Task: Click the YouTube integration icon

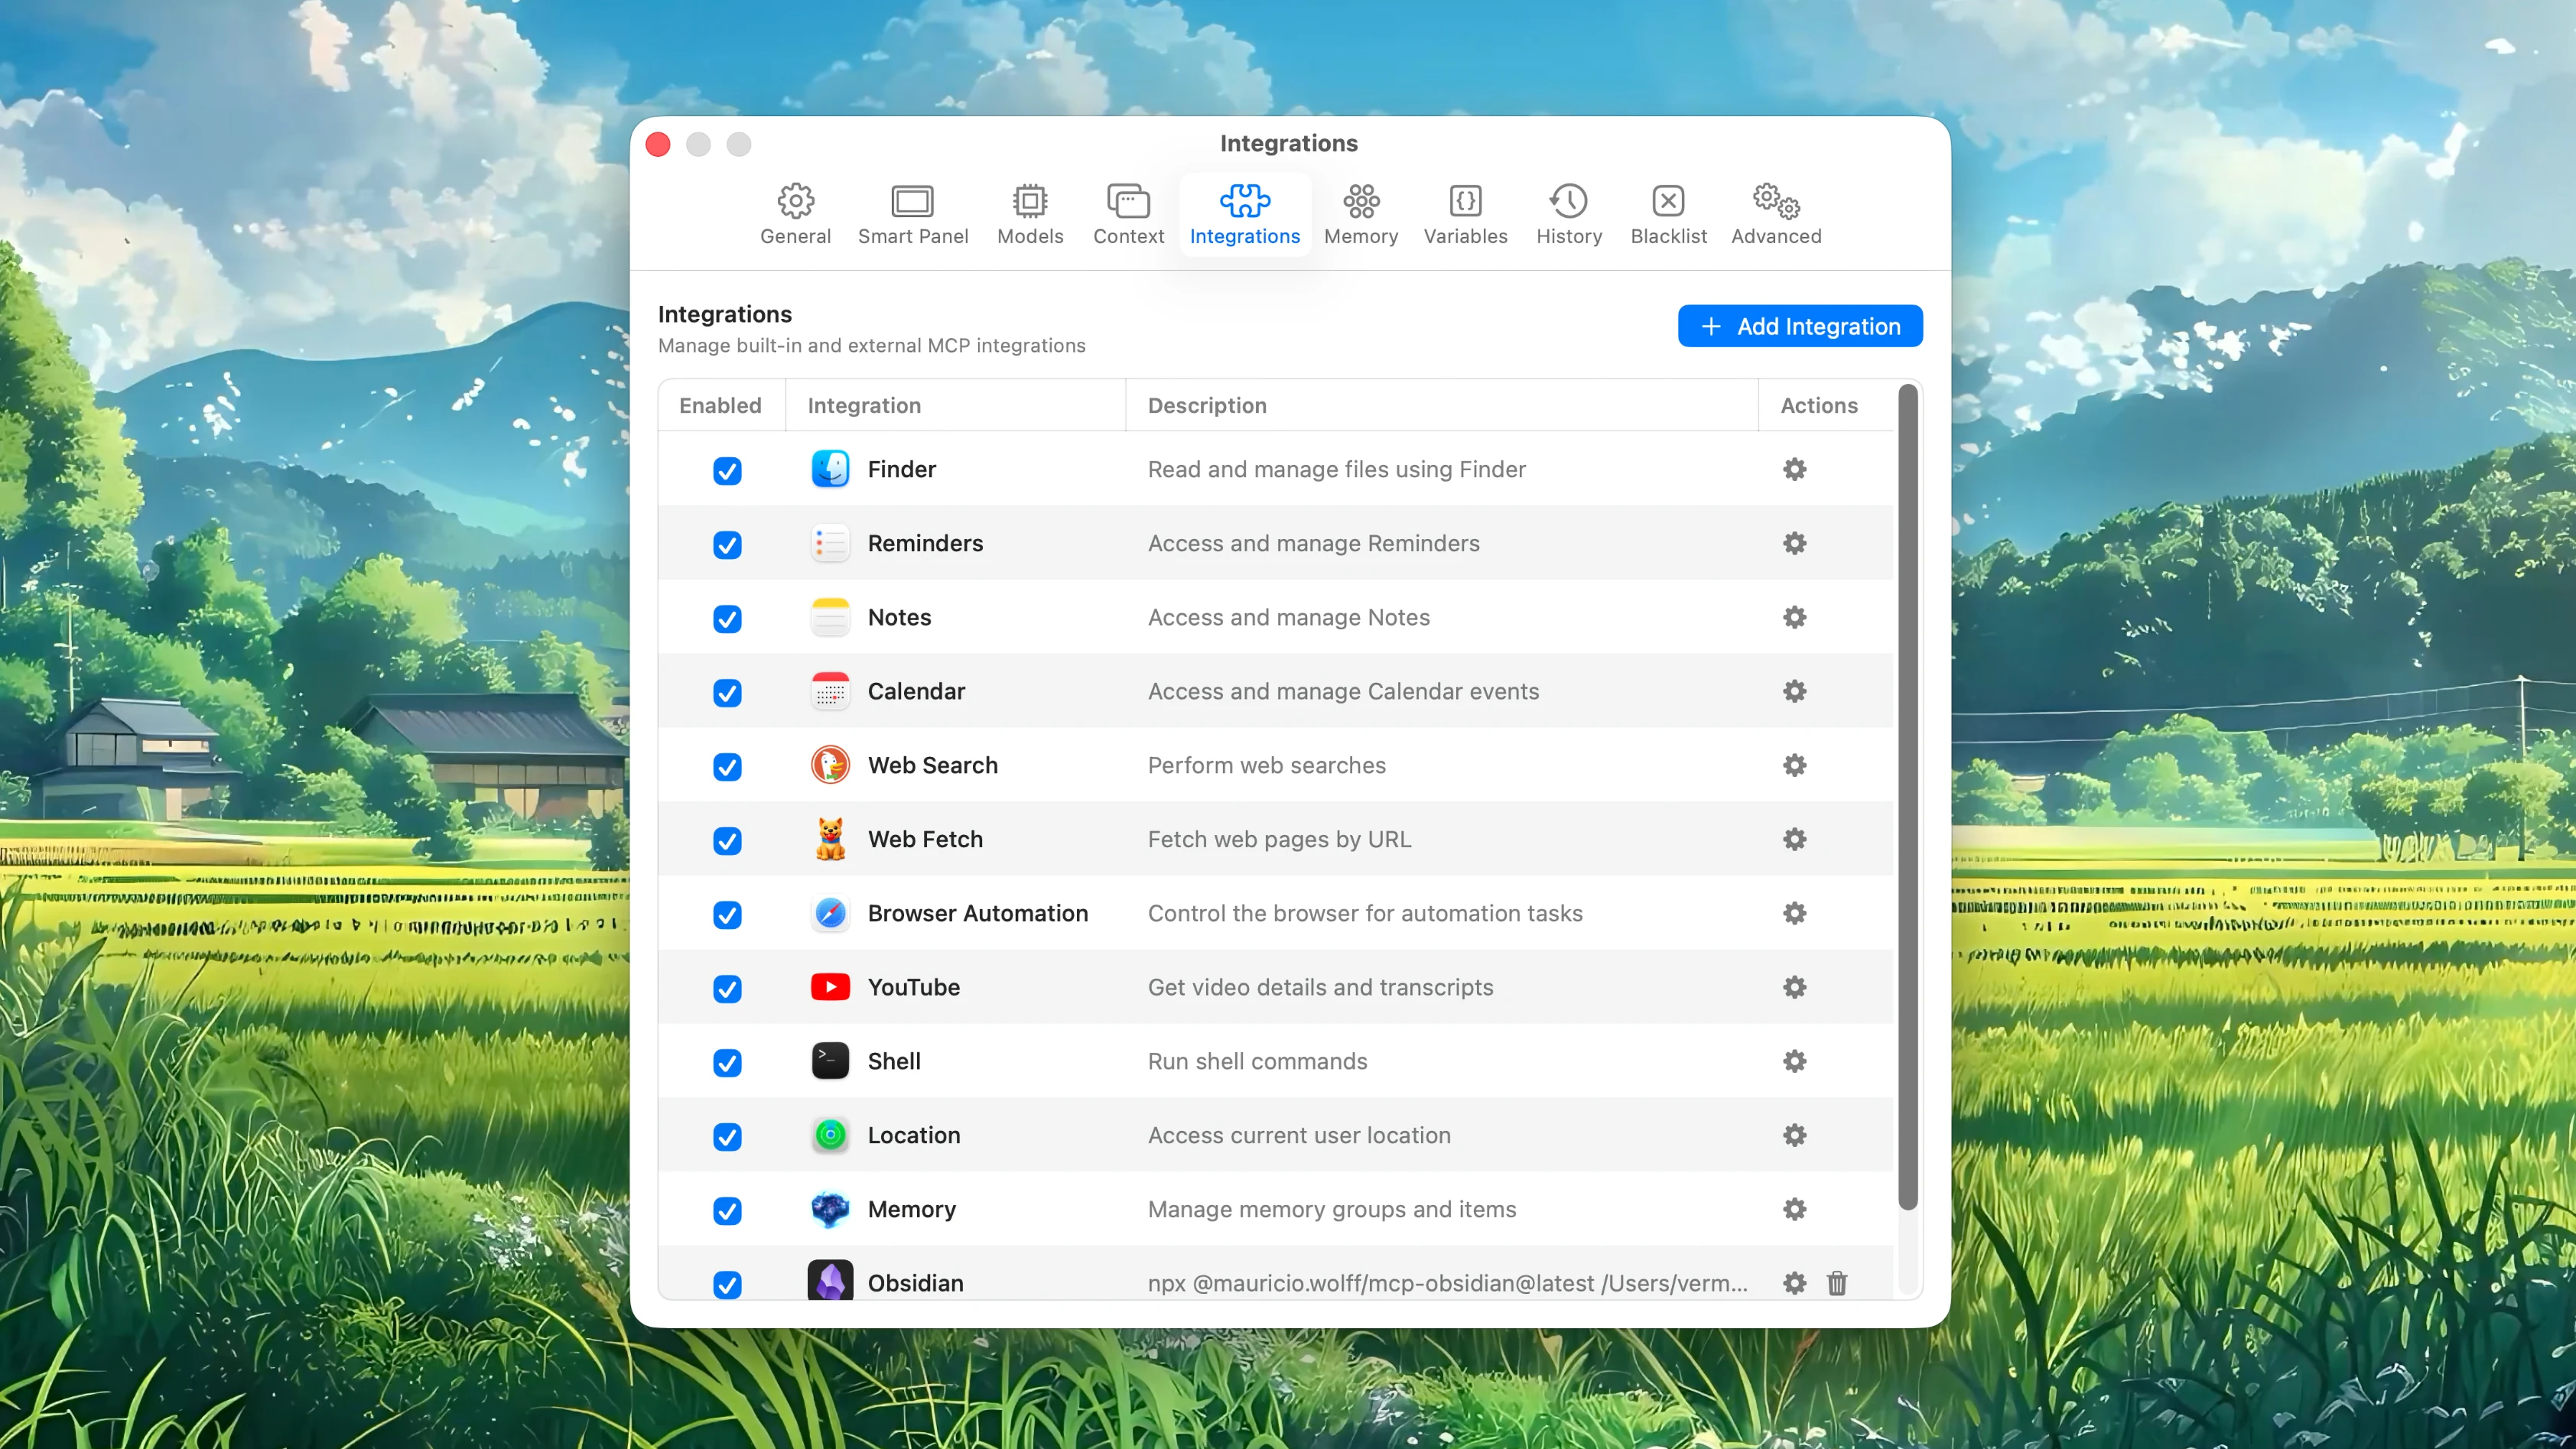Action: pyautogui.click(x=830, y=987)
